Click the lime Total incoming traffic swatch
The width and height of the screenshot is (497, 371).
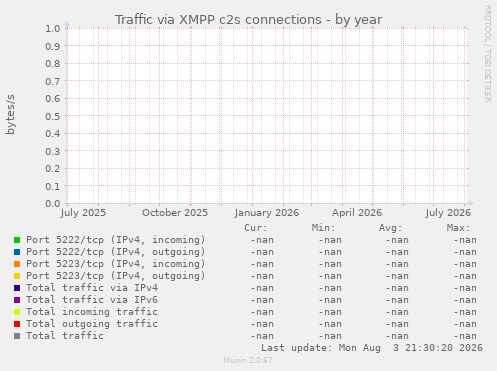(x=17, y=312)
